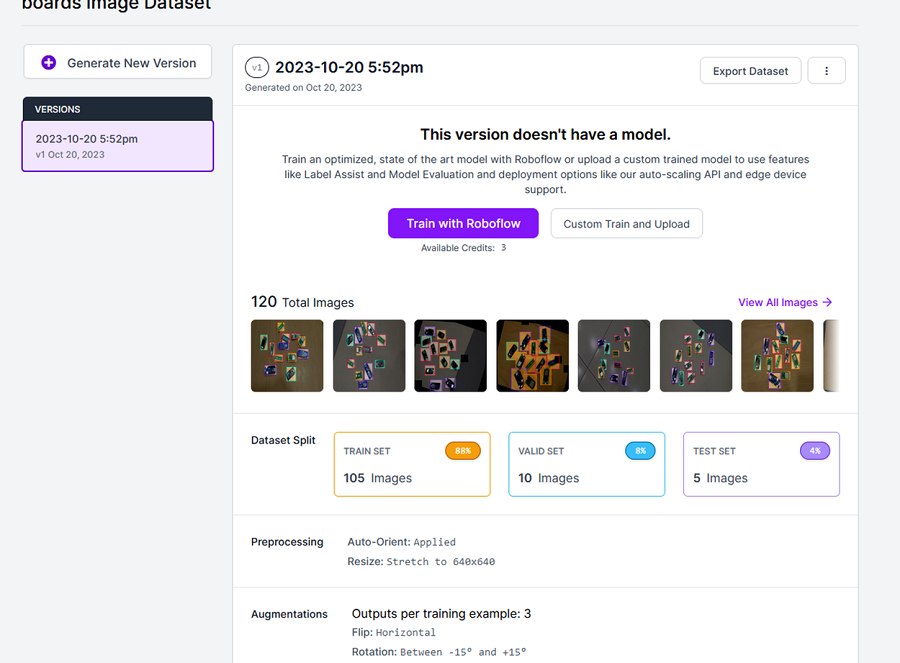Select the Valid Set card
Screen dimensions: 900x663
[586, 464]
